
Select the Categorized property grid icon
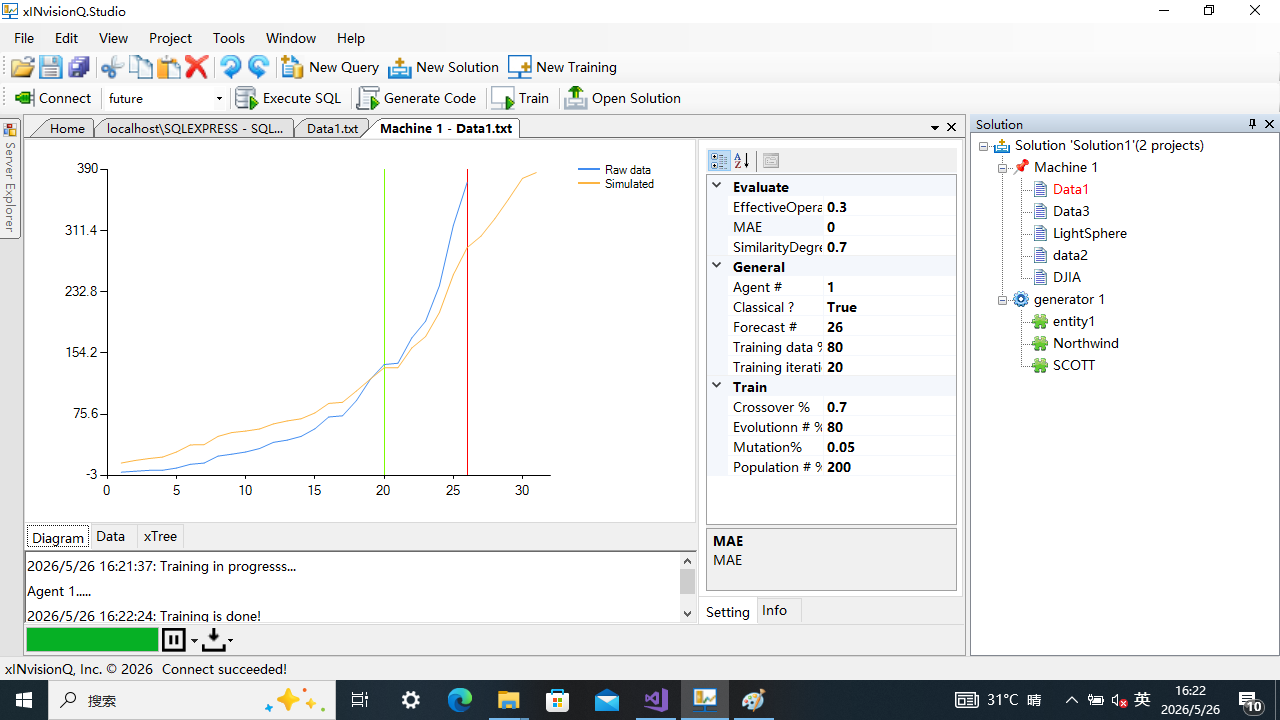[719, 160]
